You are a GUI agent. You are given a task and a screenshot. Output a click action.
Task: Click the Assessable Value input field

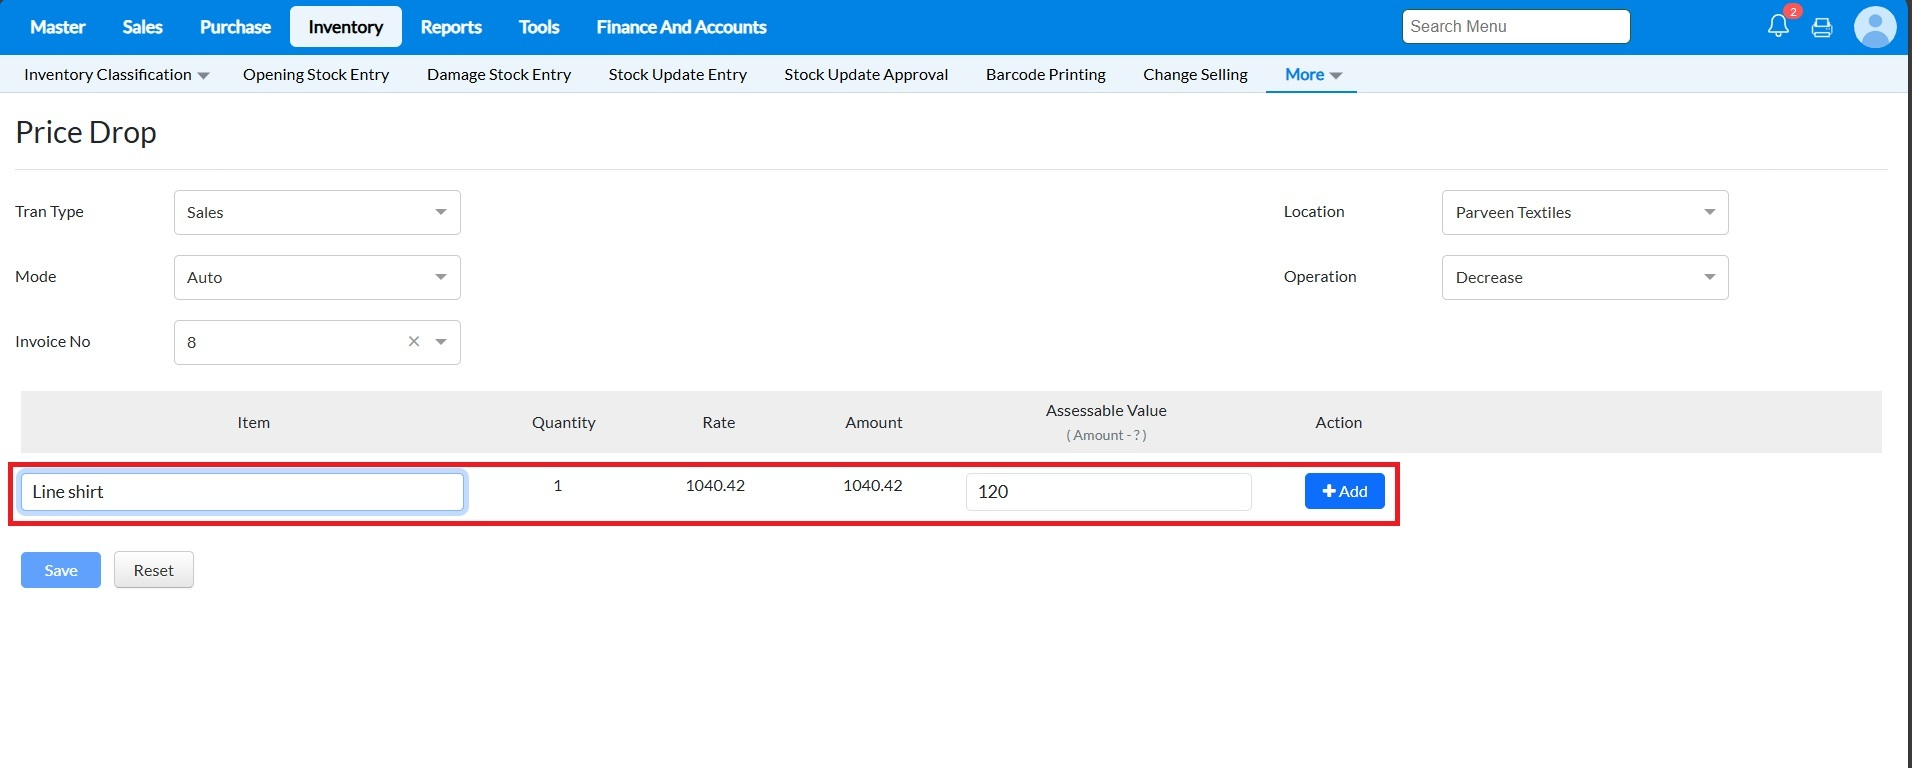(1108, 492)
